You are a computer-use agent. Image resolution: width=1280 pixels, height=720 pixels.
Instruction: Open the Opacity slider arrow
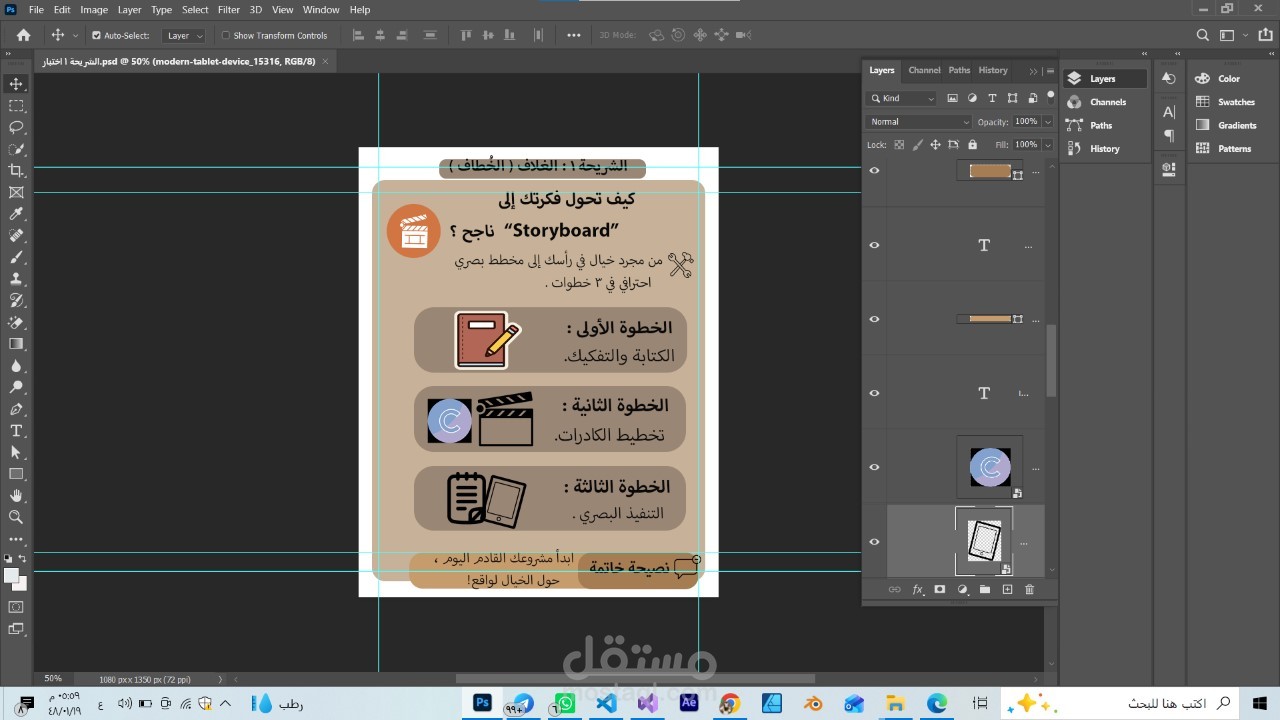pyautogui.click(x=1047, y=122)
